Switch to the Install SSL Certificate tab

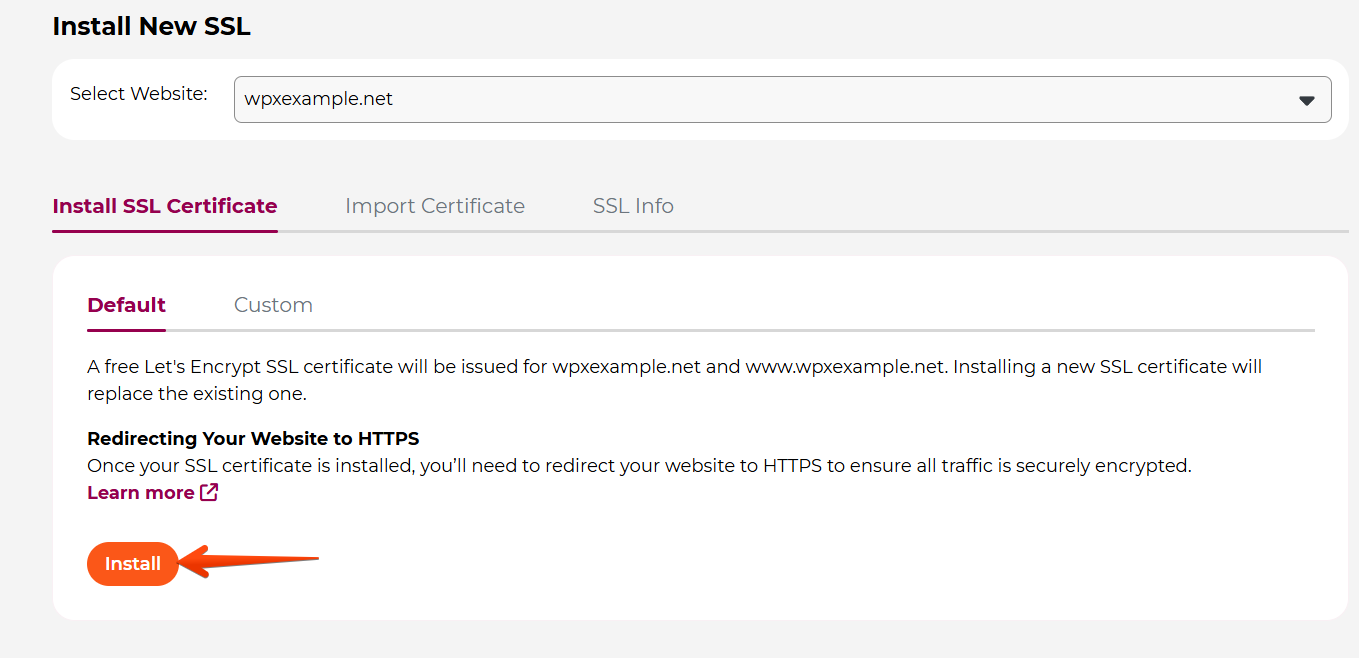pyautogui.click(x=165, y=206)
